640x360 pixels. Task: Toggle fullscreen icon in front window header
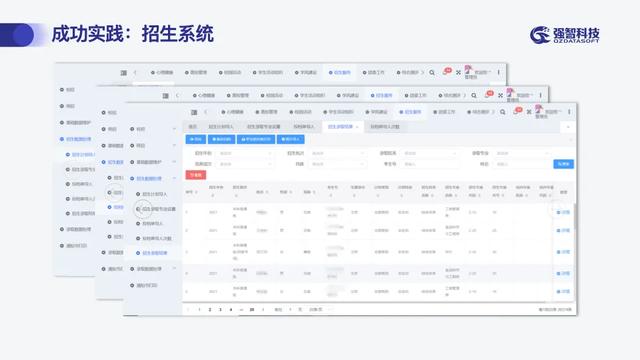coord(529,112)
